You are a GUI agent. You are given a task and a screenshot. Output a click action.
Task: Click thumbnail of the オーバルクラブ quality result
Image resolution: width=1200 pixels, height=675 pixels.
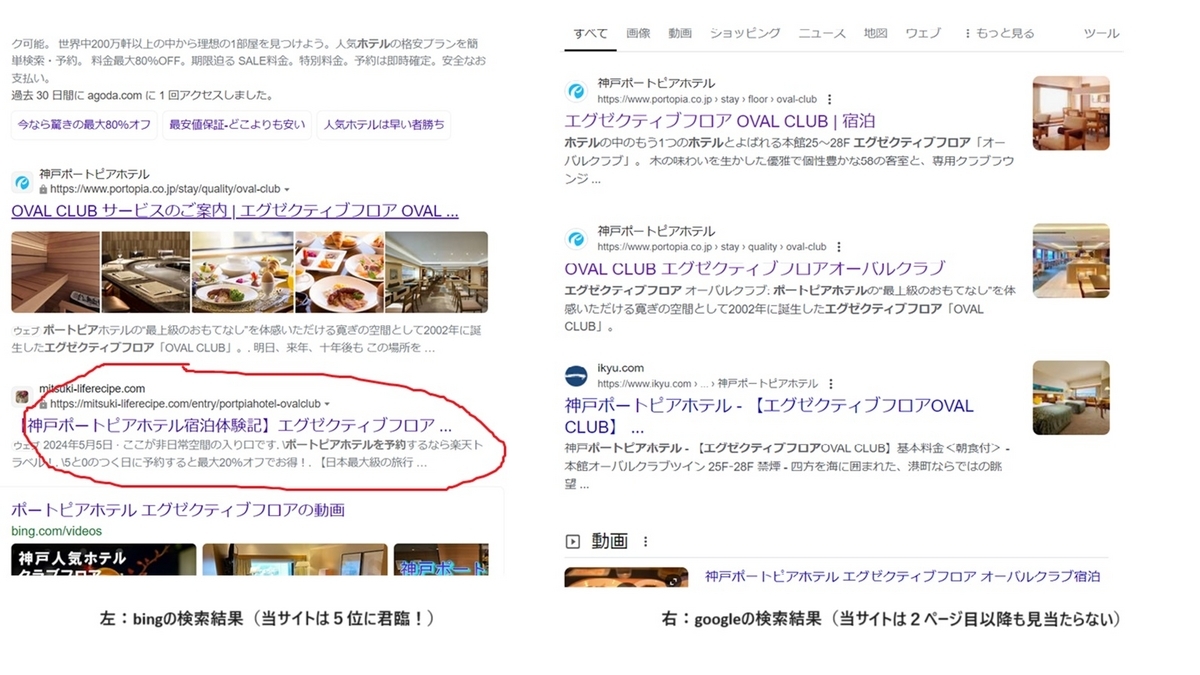click(x=1071, y=260)
